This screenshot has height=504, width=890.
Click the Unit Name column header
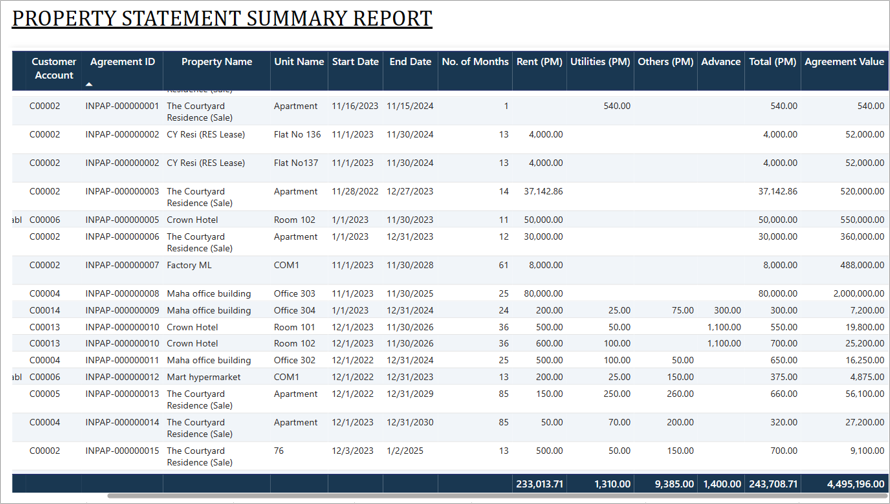(x=299, y=61)
